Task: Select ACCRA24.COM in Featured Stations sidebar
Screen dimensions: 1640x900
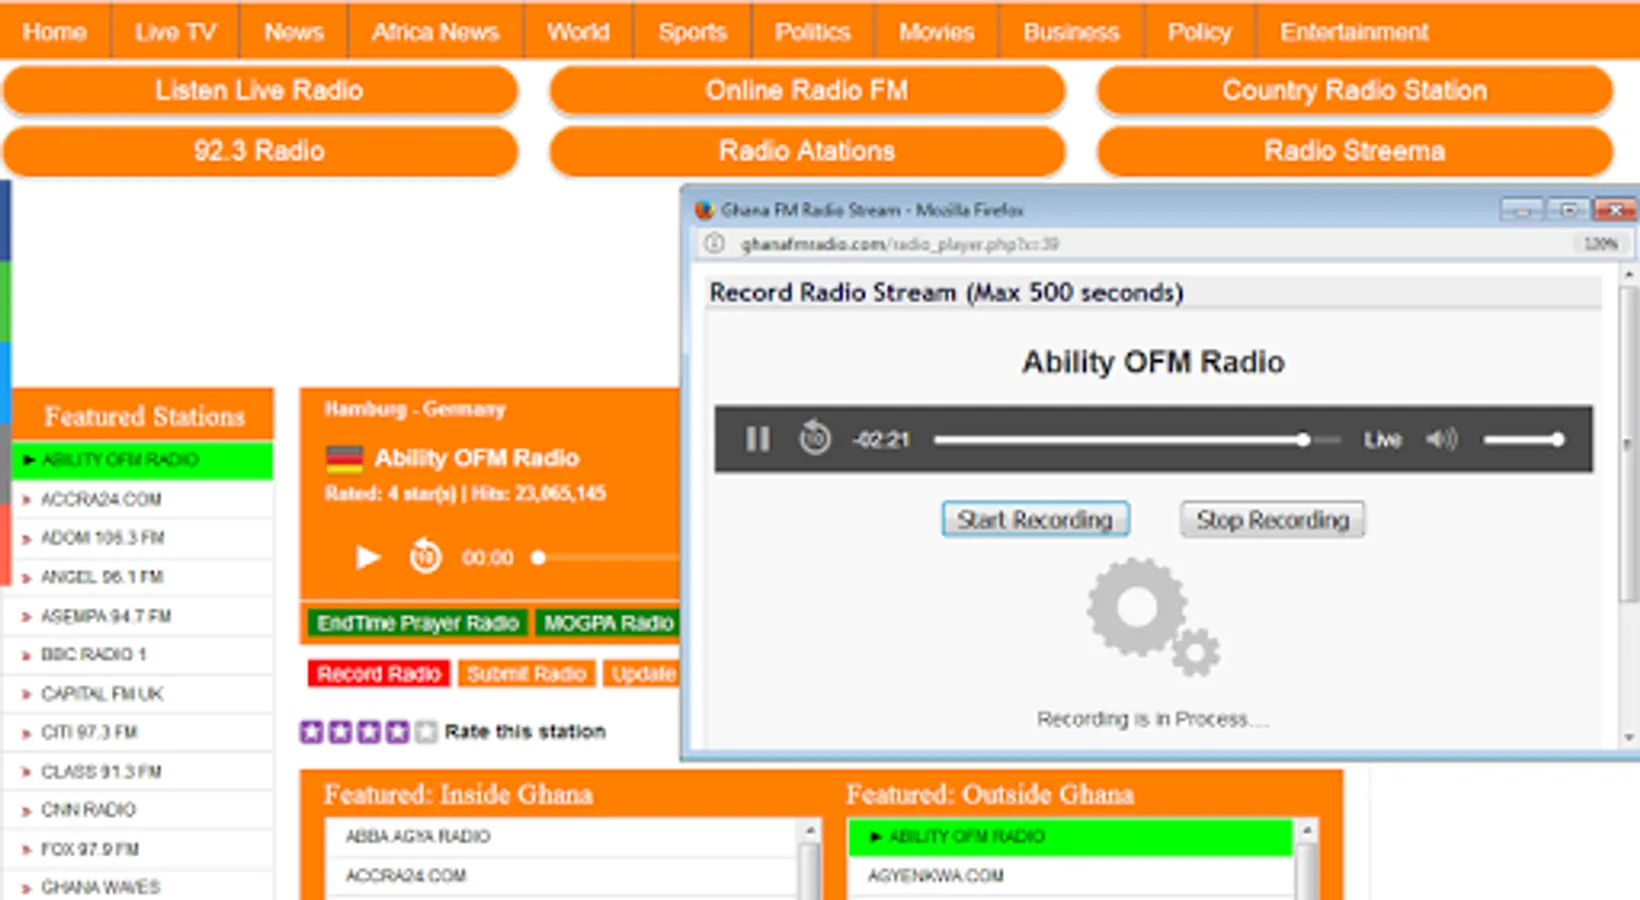Action: [x=142, y=499]
